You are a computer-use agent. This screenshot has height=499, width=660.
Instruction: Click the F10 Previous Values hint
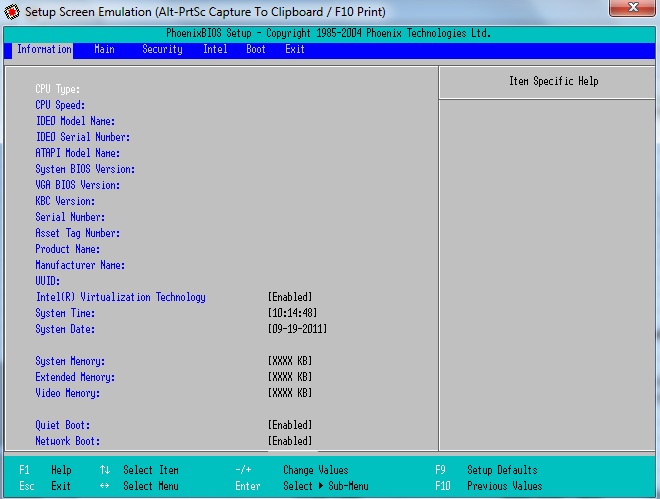point(489,486)
